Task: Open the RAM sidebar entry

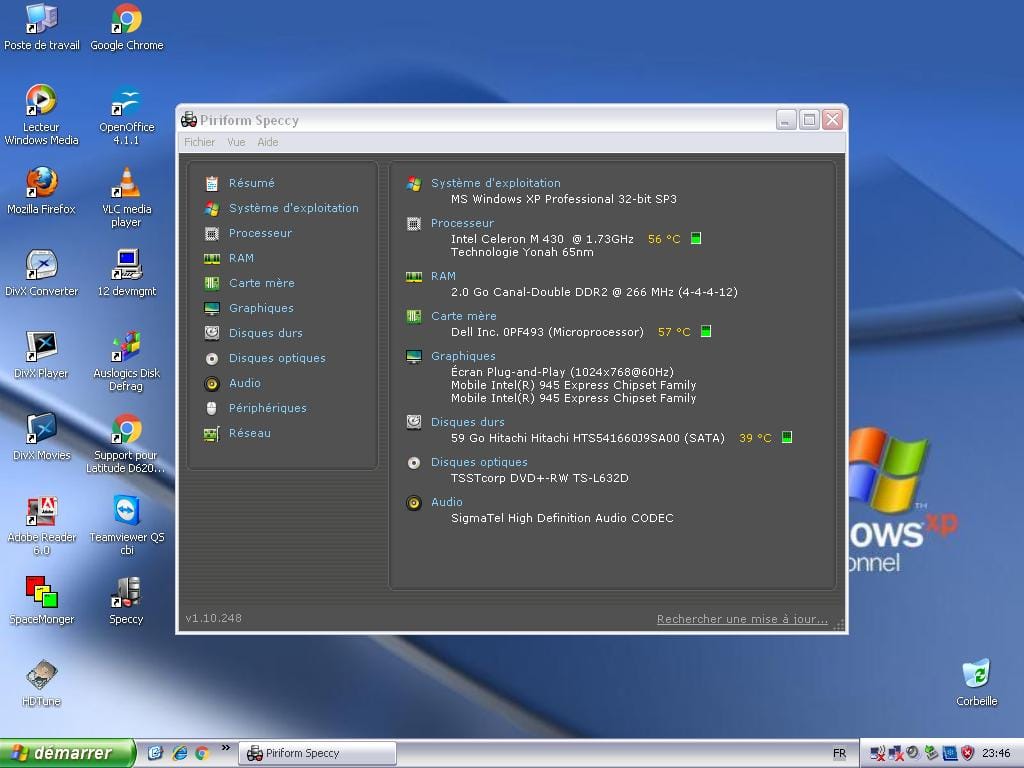Action: click(x=241, y=259)
